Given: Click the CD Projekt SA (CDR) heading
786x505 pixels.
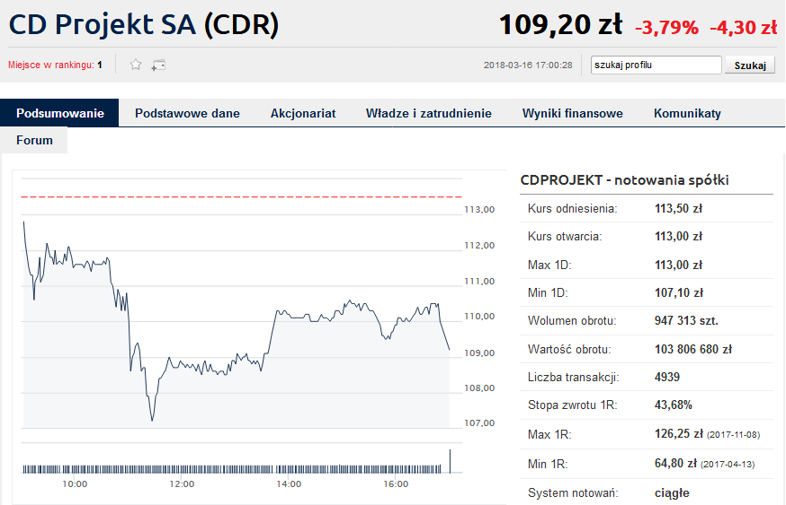Looking at the screenshot, I should 144,24.
